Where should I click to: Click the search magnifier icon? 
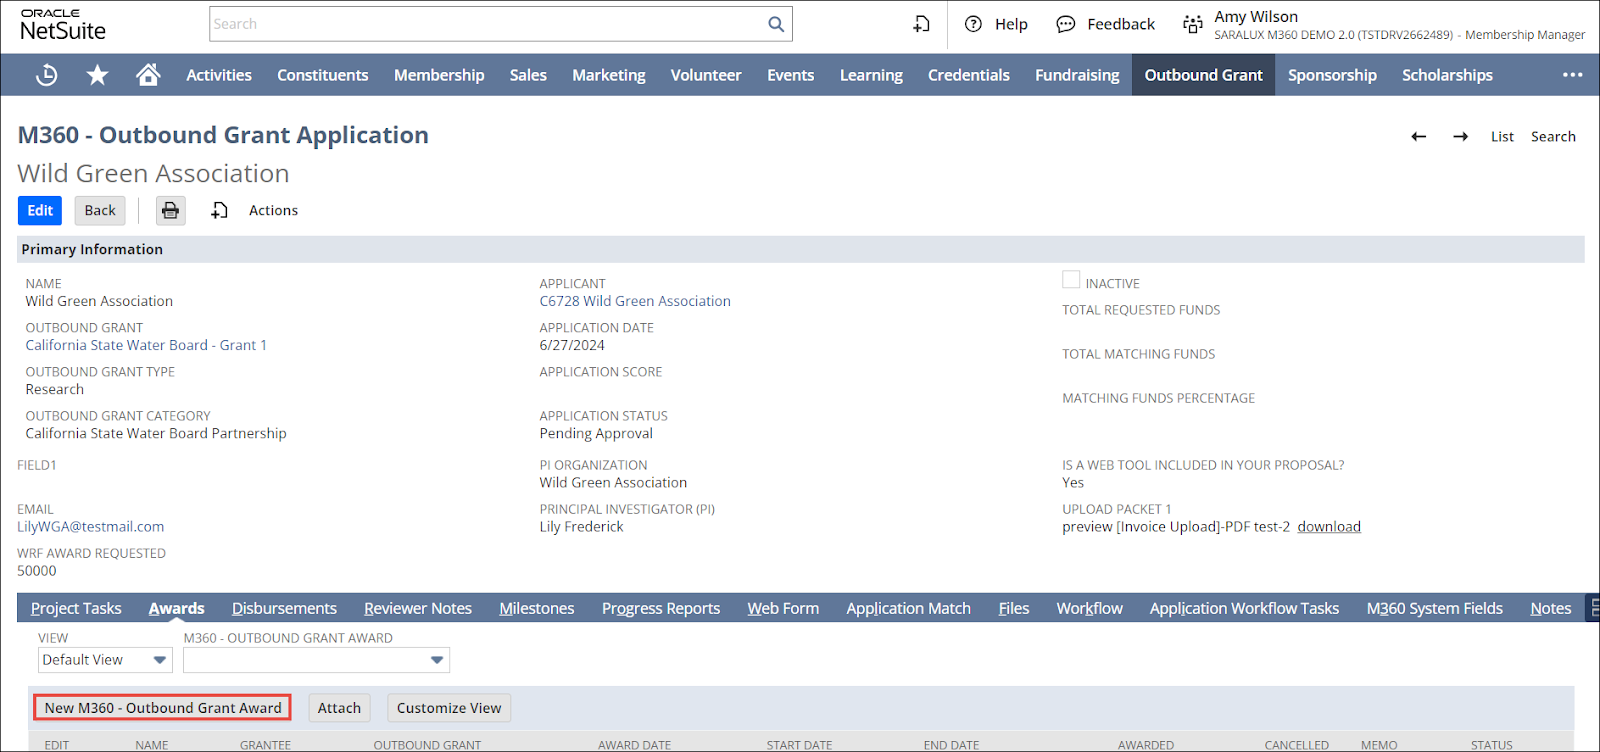point(776,24)
